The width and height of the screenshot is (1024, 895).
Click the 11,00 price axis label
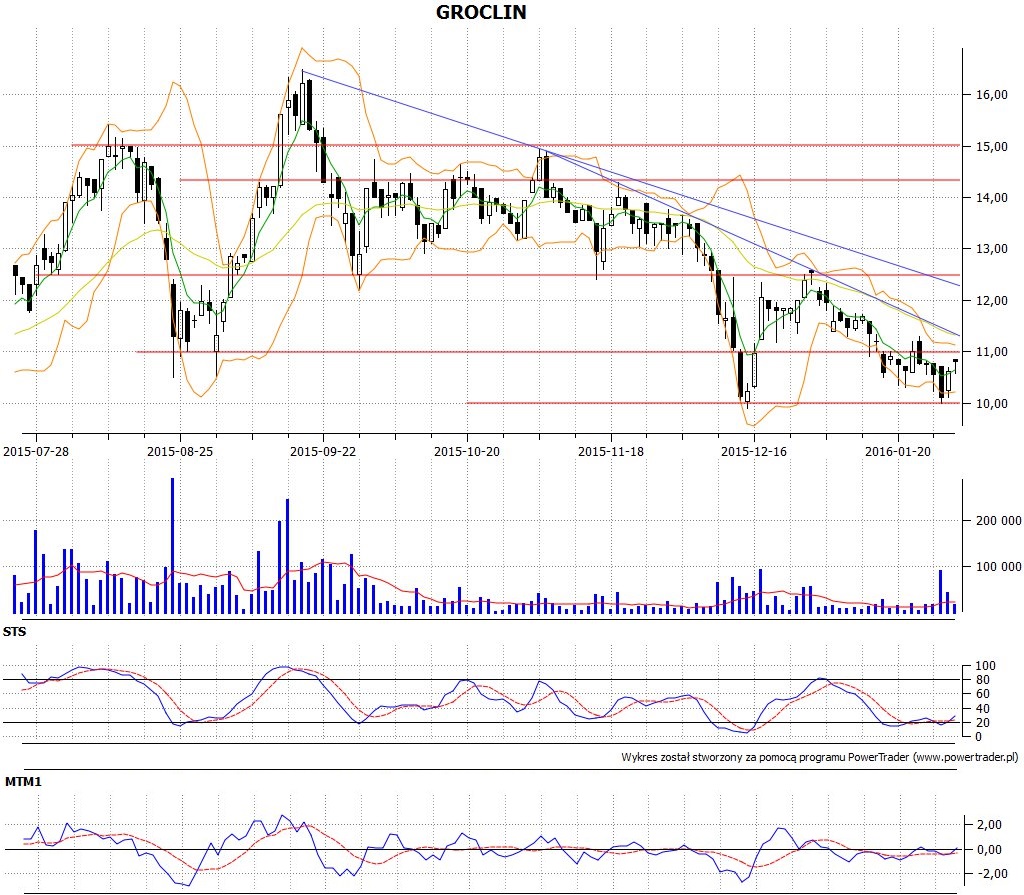click(x=992, y=351)
